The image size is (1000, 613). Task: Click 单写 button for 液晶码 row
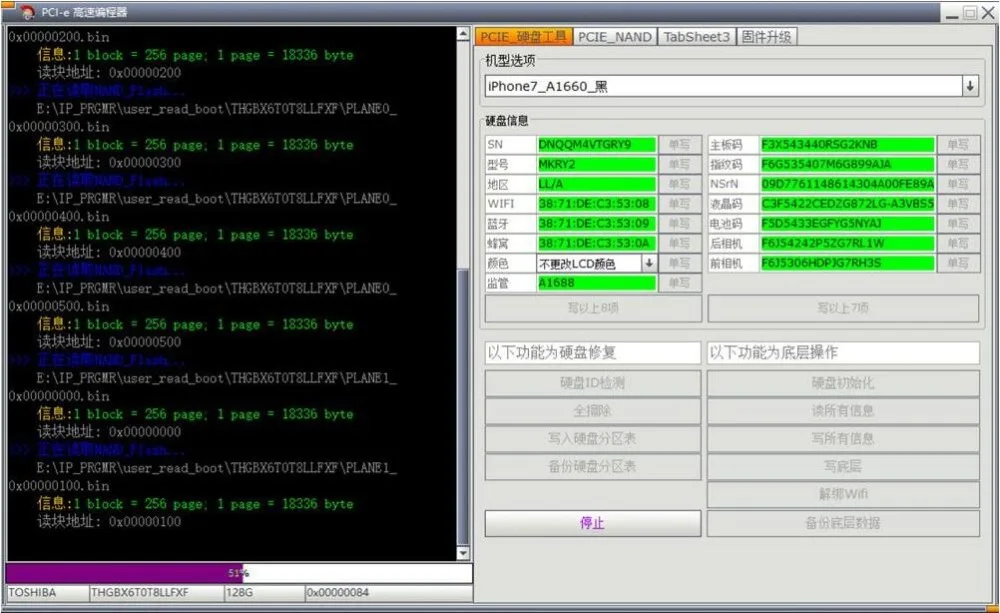click(958, 203)
